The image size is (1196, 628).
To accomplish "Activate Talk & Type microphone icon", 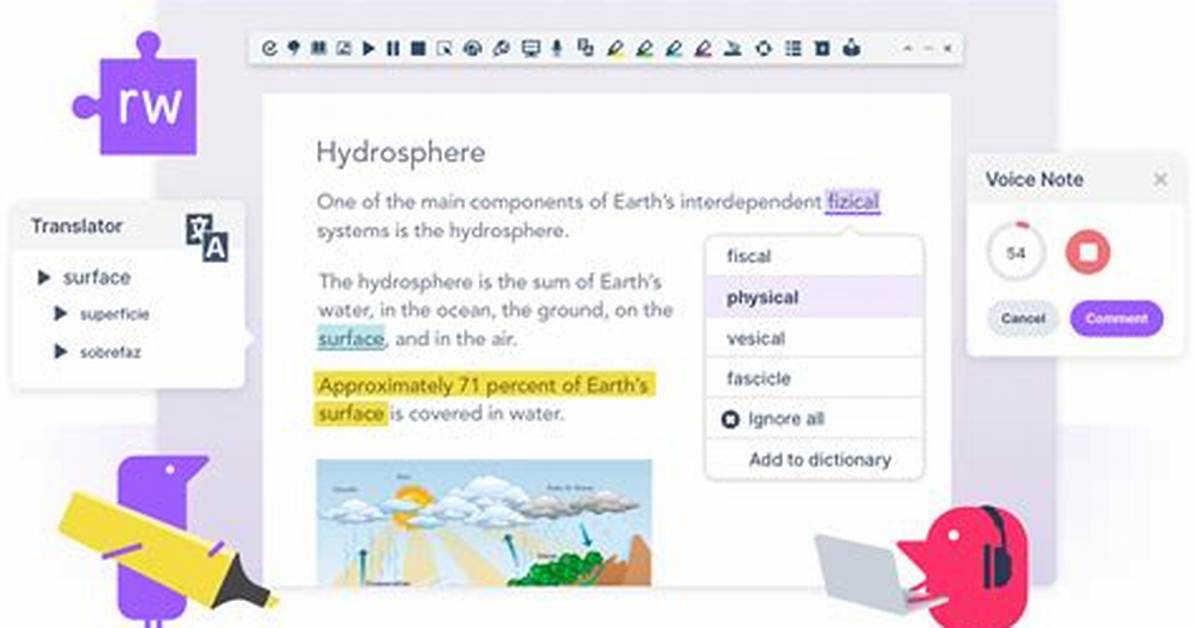I will (557, 49).
